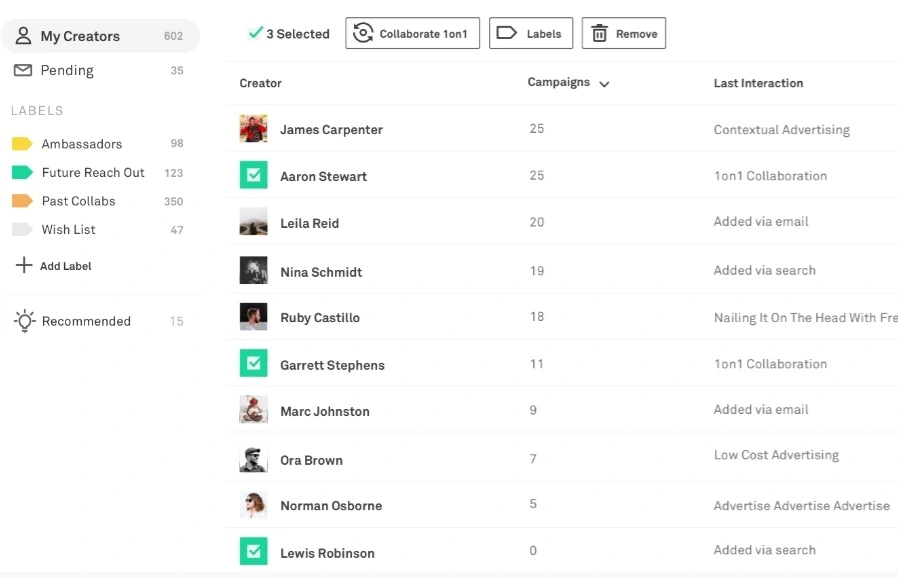
Task: Click the Campaigns column header text
Action: [x=558, y=82]
